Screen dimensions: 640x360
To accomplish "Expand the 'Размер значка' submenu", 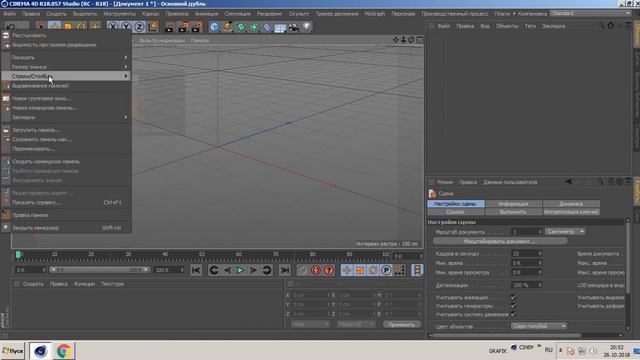I will coord(66,67).
